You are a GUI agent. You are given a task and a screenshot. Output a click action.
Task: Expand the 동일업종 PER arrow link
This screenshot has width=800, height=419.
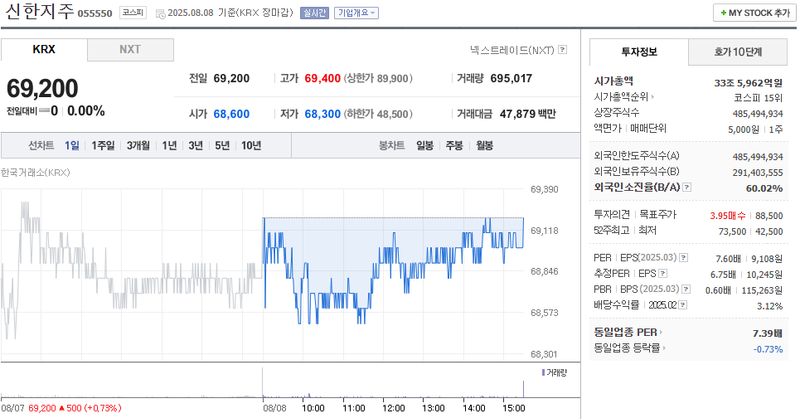coord(660,332)
